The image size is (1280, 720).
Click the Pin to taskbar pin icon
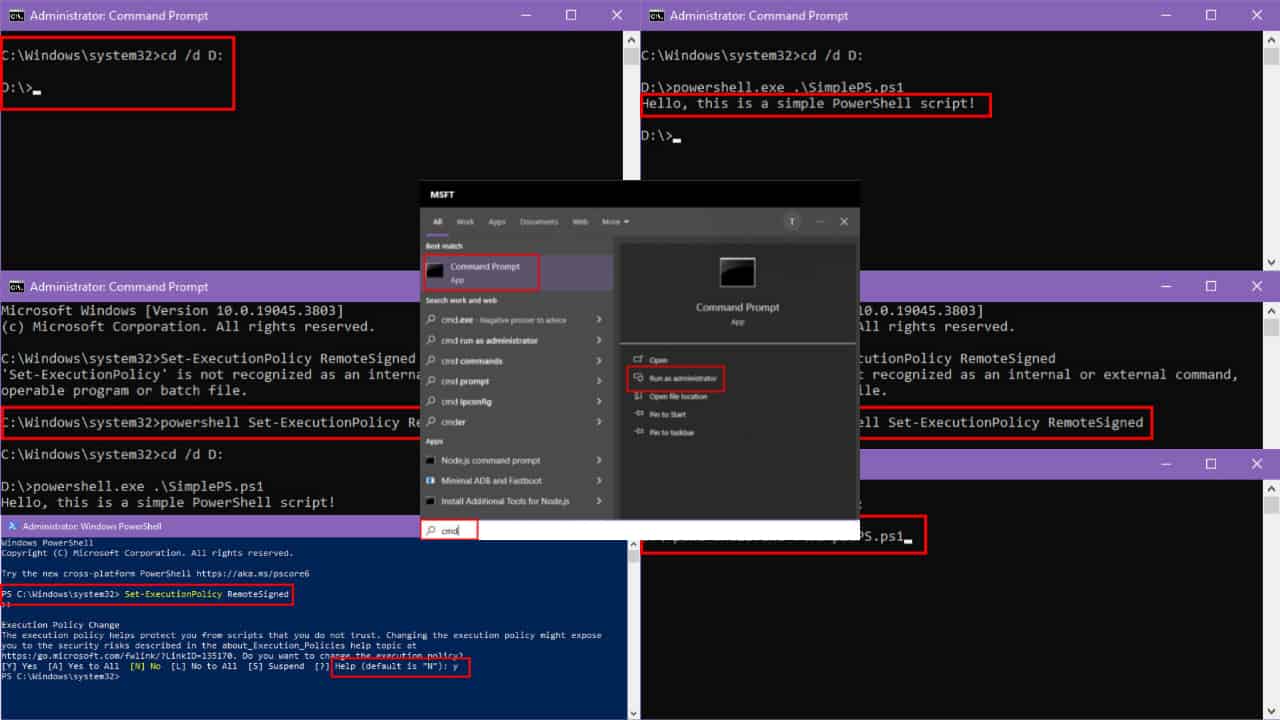point(638,432)
